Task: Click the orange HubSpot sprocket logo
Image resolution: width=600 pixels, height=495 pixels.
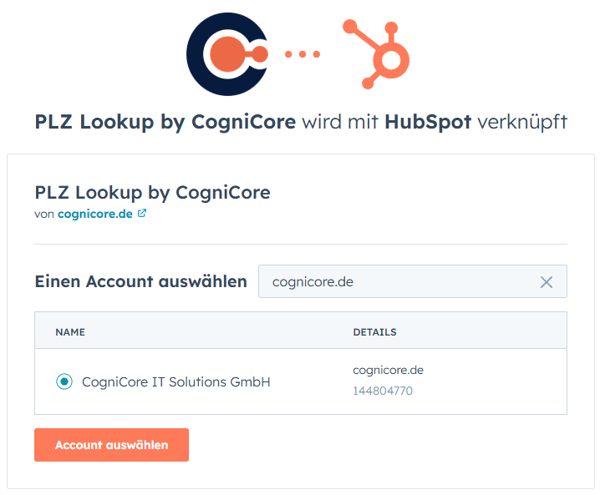Action: tap(375, 53)
